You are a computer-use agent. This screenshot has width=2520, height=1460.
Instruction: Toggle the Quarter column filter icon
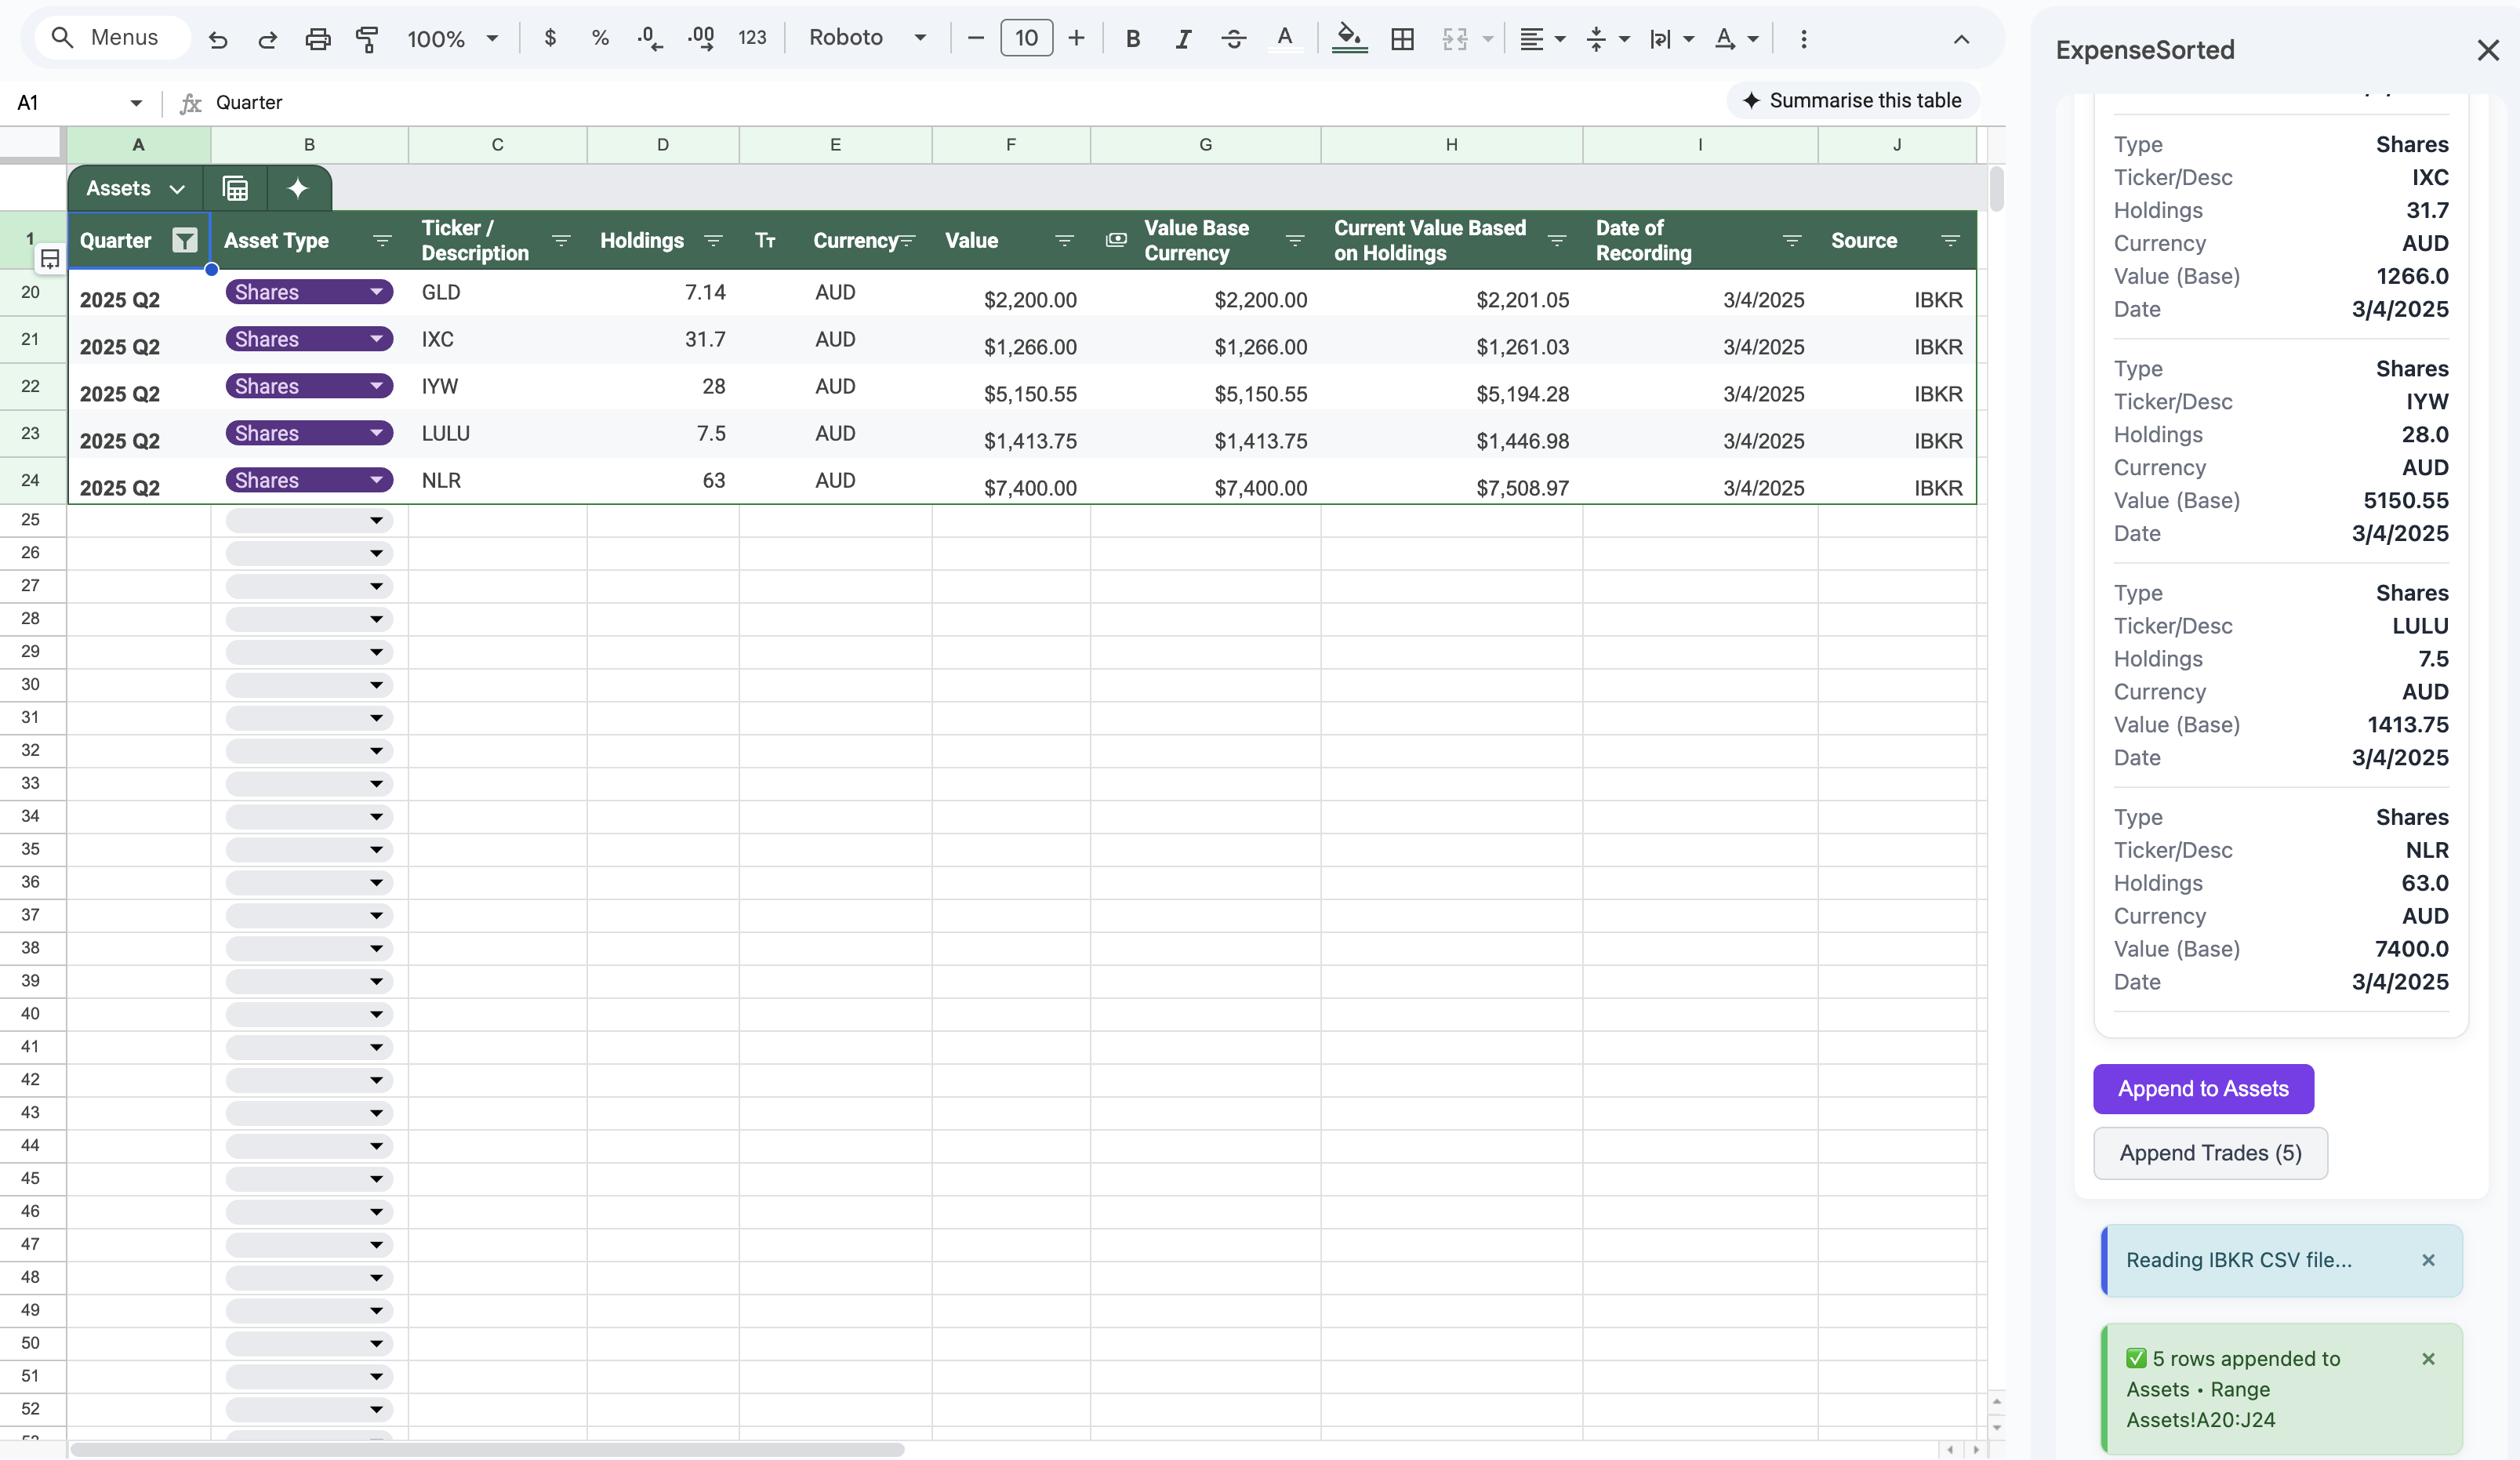click(x=185, y=241)
